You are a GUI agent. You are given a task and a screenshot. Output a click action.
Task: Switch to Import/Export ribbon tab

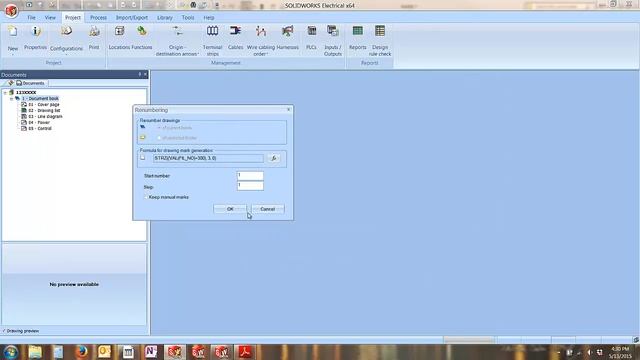(132, 18)
